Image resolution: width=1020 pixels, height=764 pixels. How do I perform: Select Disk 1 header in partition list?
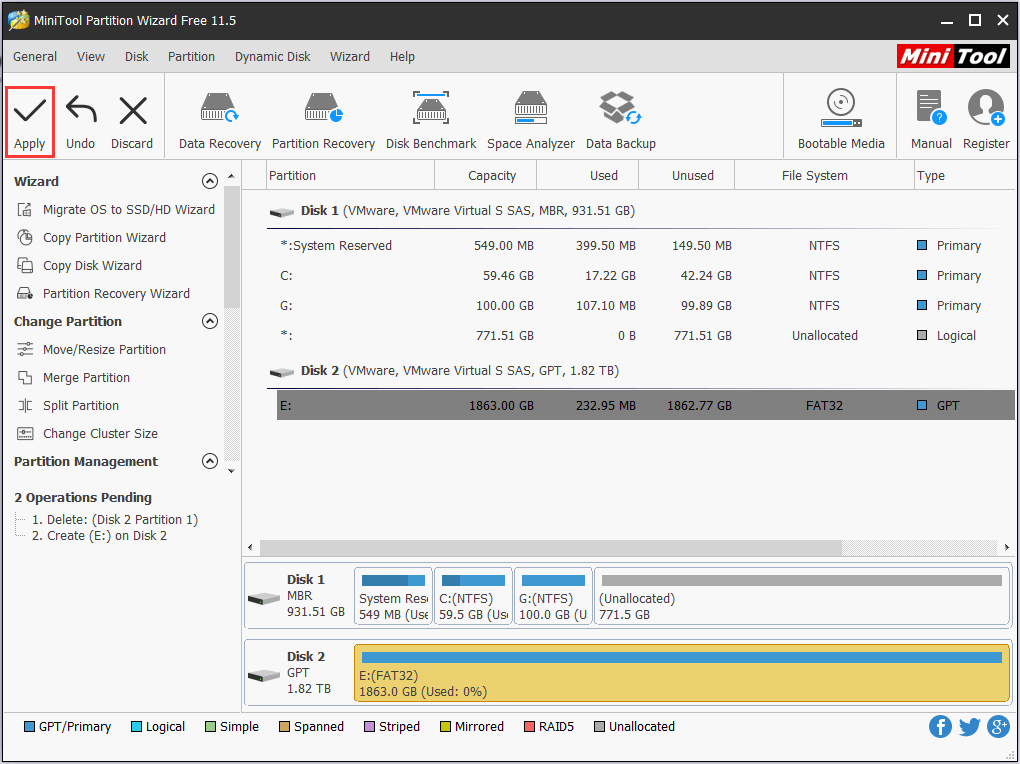pyautogui.click(x=451, y=211)
